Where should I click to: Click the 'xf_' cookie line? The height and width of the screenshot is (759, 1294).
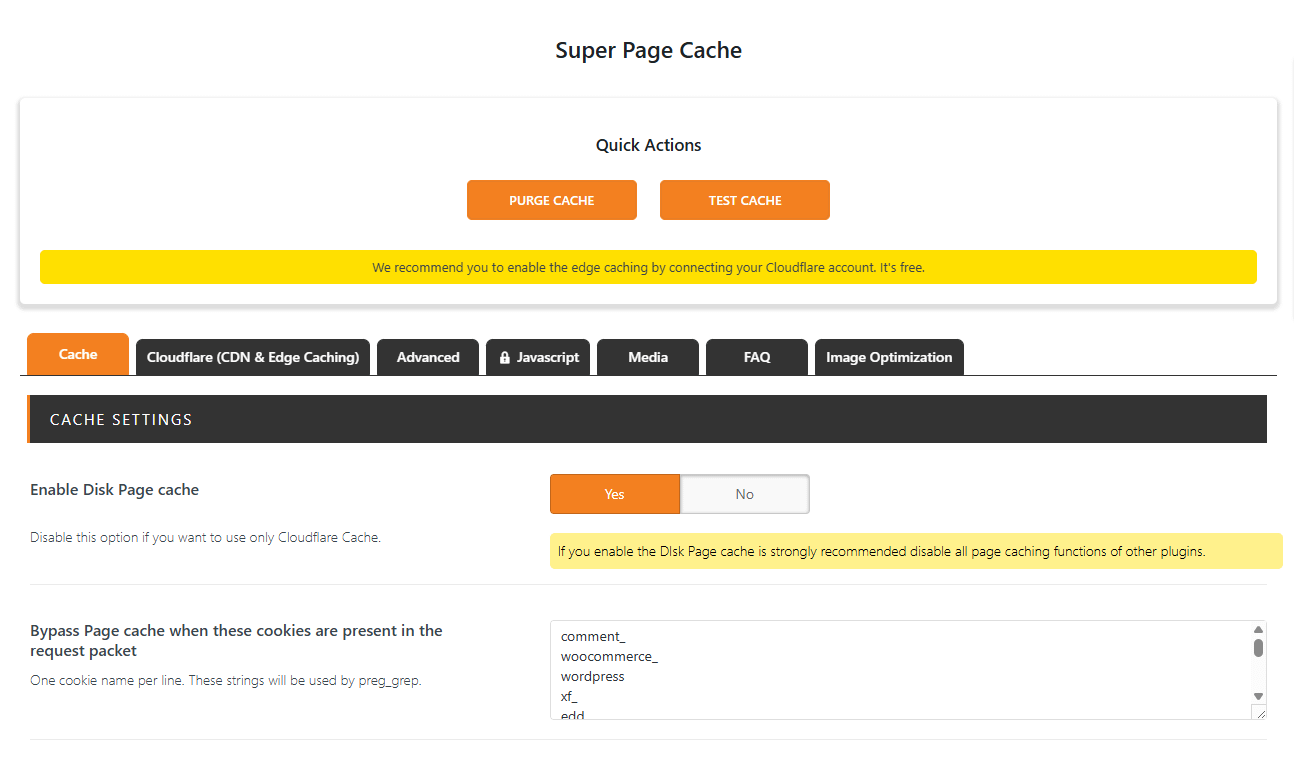[569, 696]
